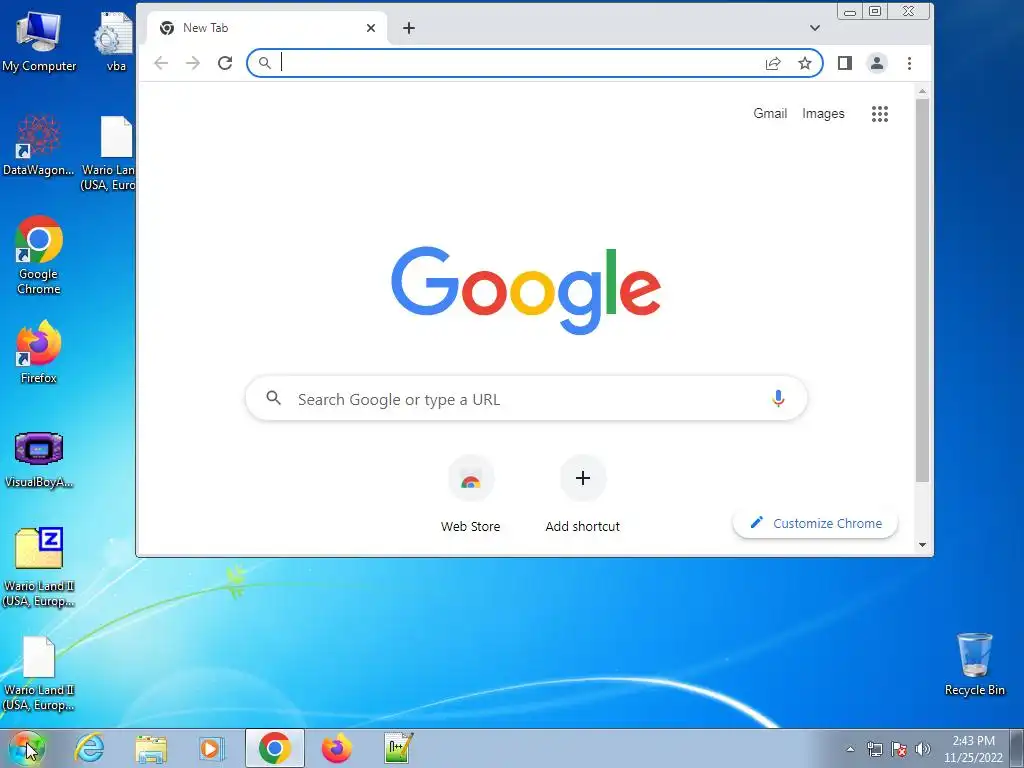Select Firefox desktop shortcut

pyautogui.click(x=39, y=351)
